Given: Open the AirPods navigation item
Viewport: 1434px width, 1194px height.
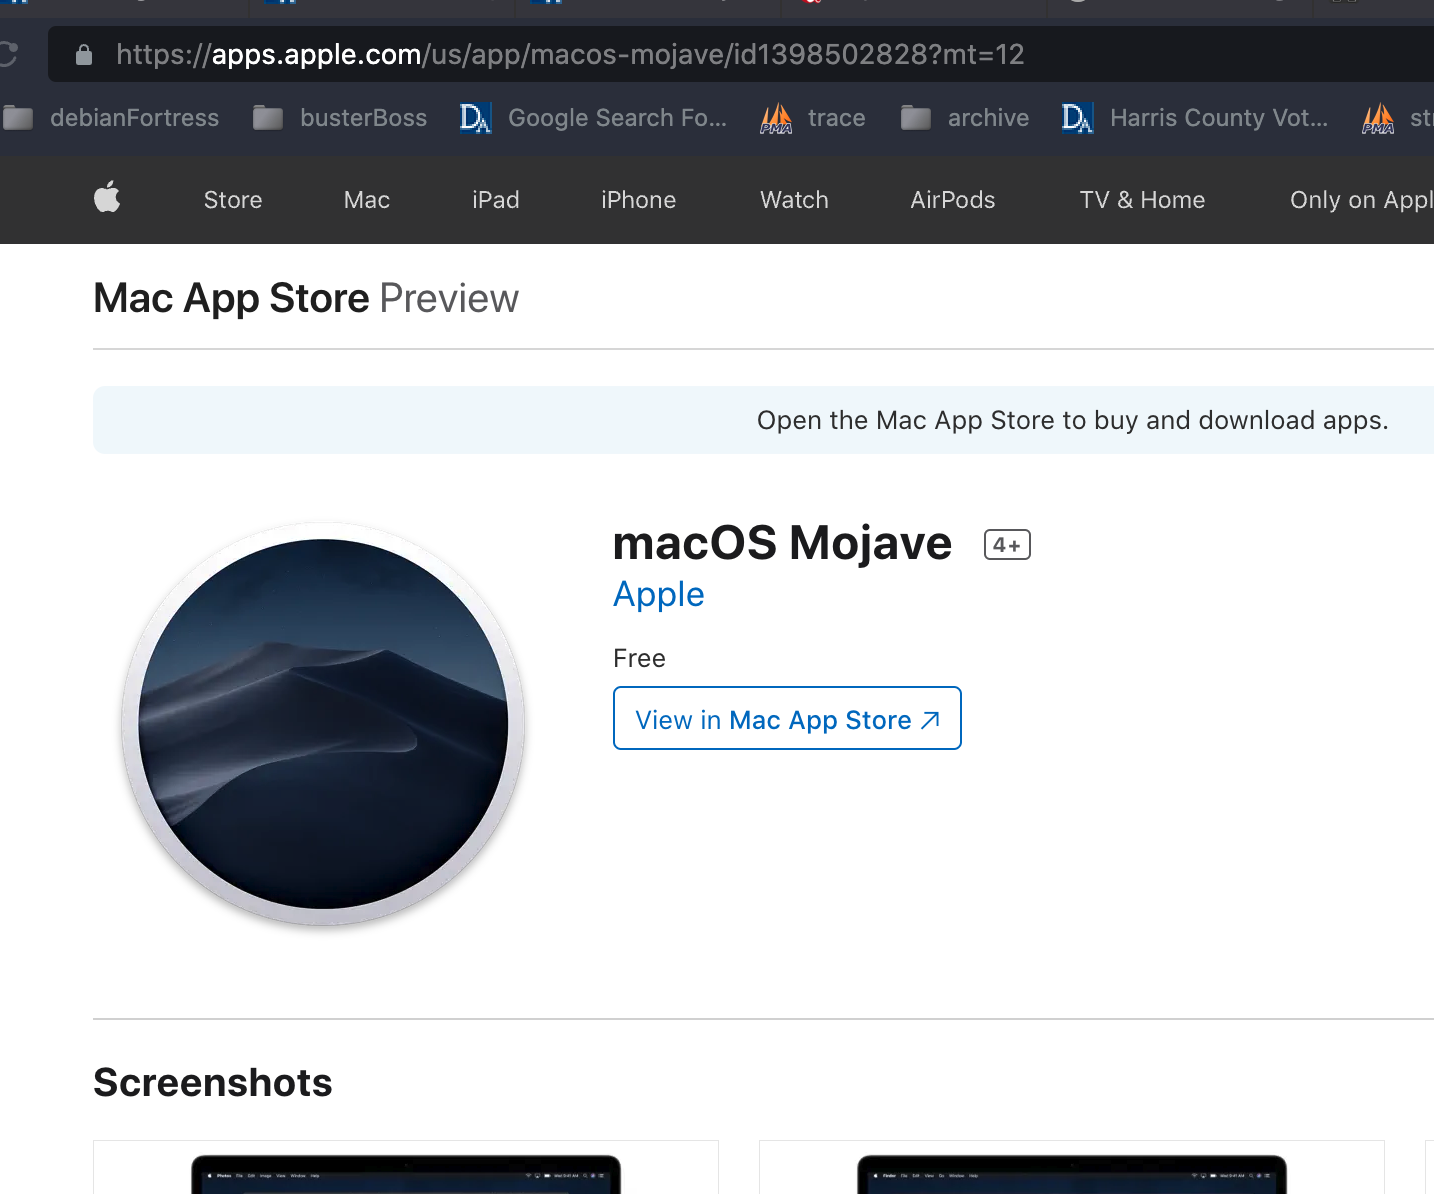Looking at the screenshot, I should coord(953,200).
